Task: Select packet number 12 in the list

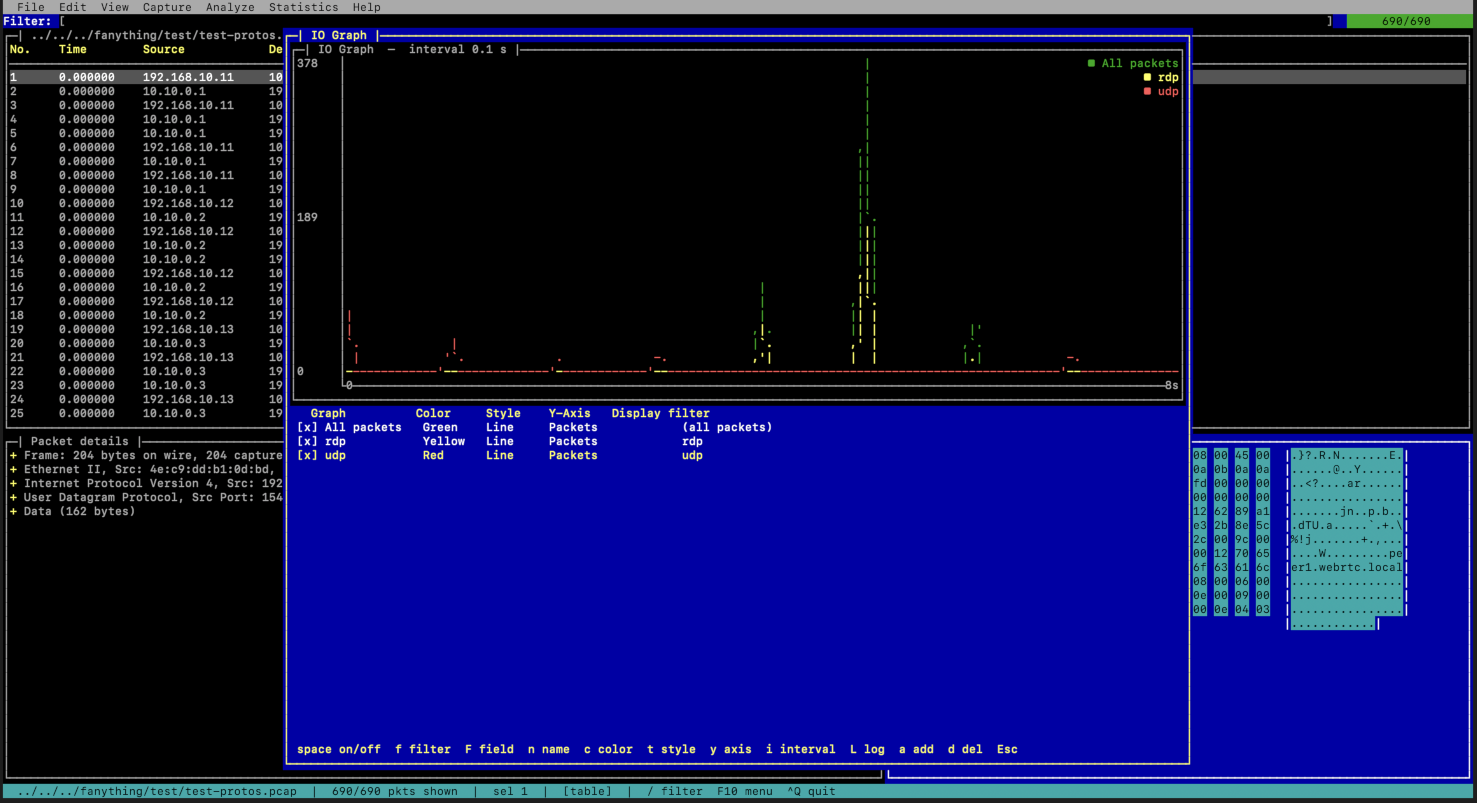Action: 146,231
